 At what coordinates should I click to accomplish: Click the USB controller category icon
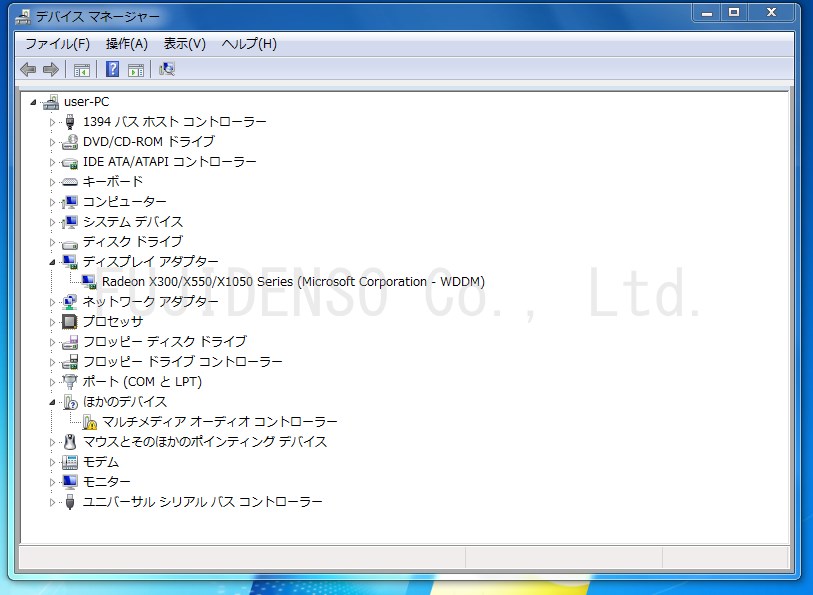click(70, 502)
